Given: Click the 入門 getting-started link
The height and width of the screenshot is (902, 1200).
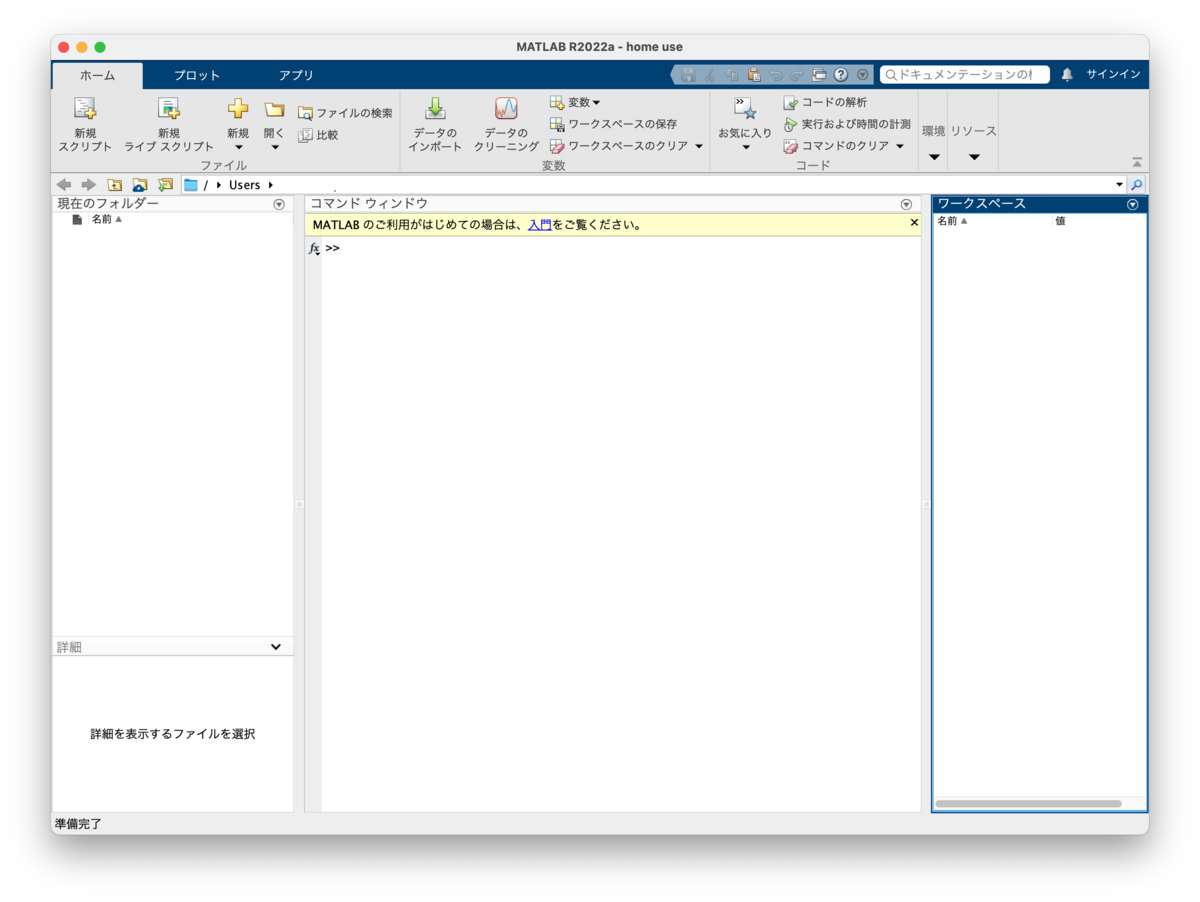Looking at the screenshot, I should (x=539, y=224).
